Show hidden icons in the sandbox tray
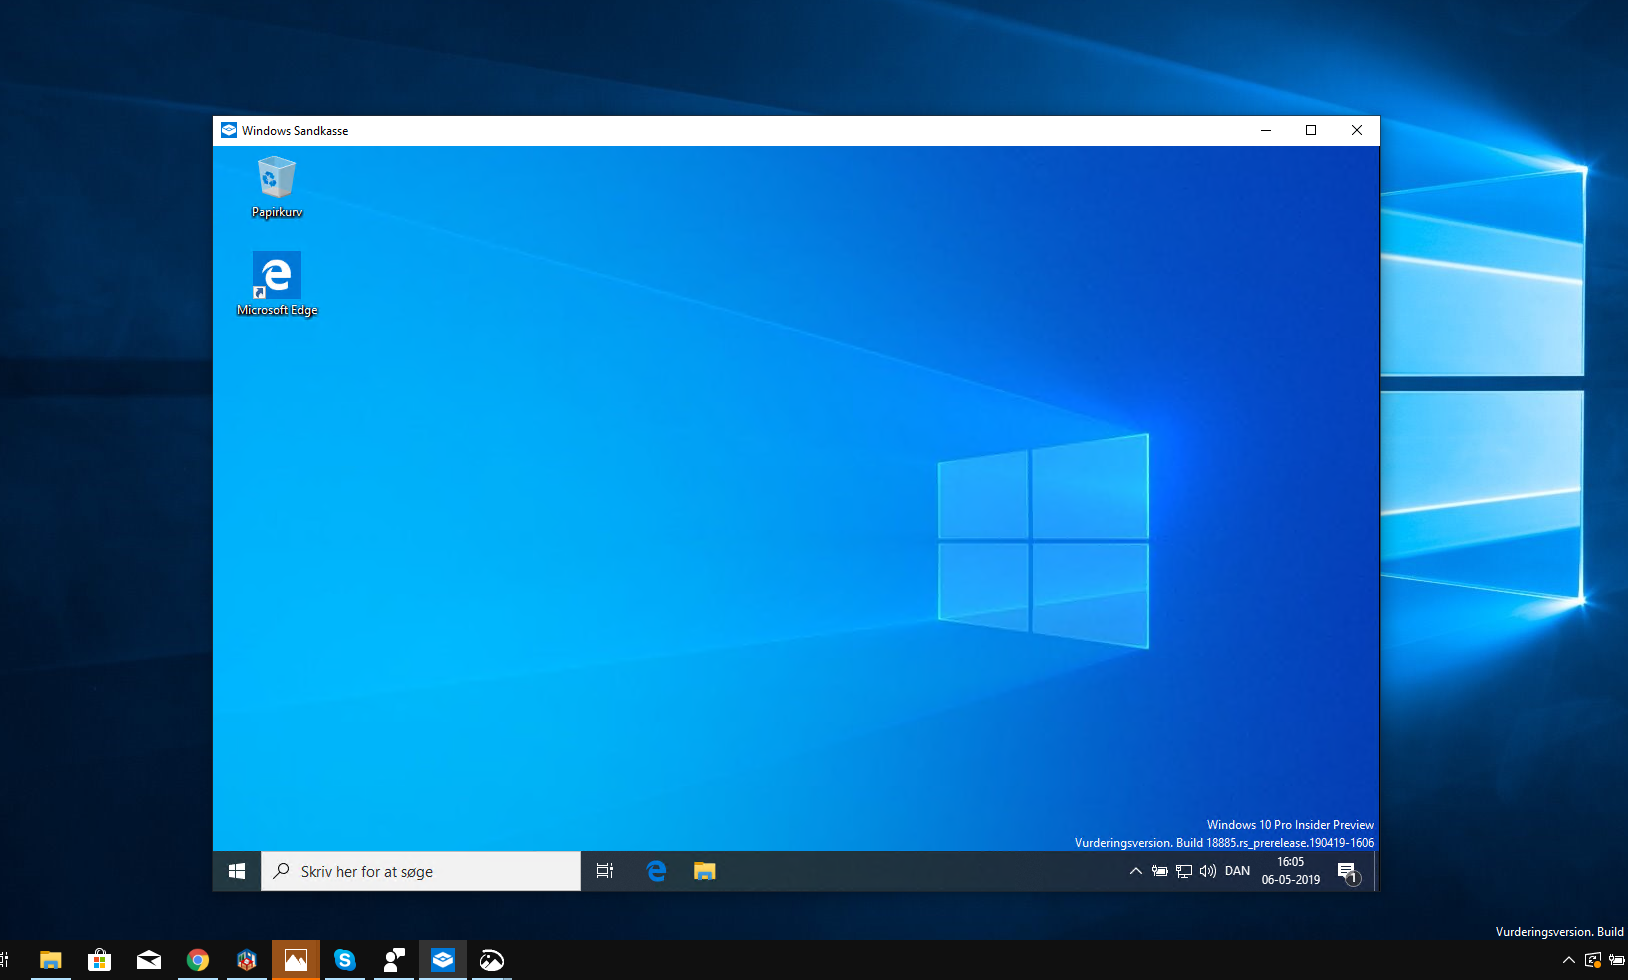Viewport: 1628px width, 980px height. (1136, 870)
